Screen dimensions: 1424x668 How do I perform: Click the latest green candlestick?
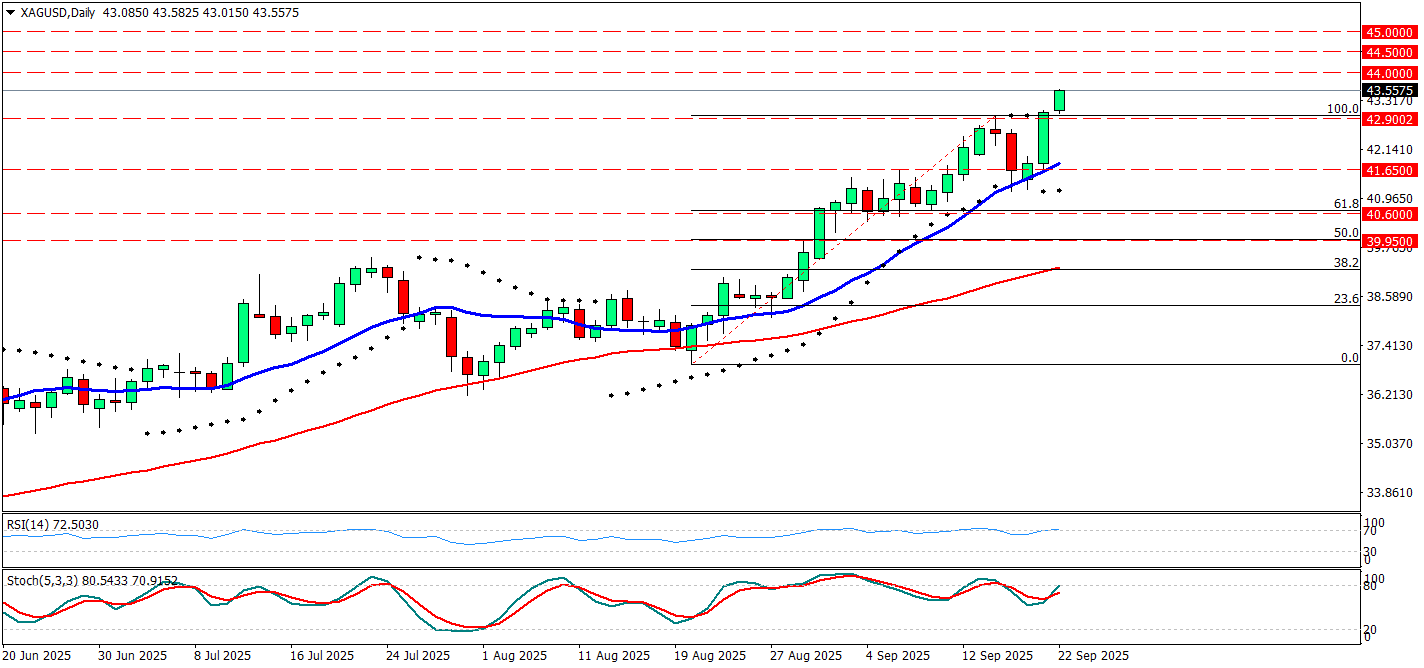[1060, 100]
